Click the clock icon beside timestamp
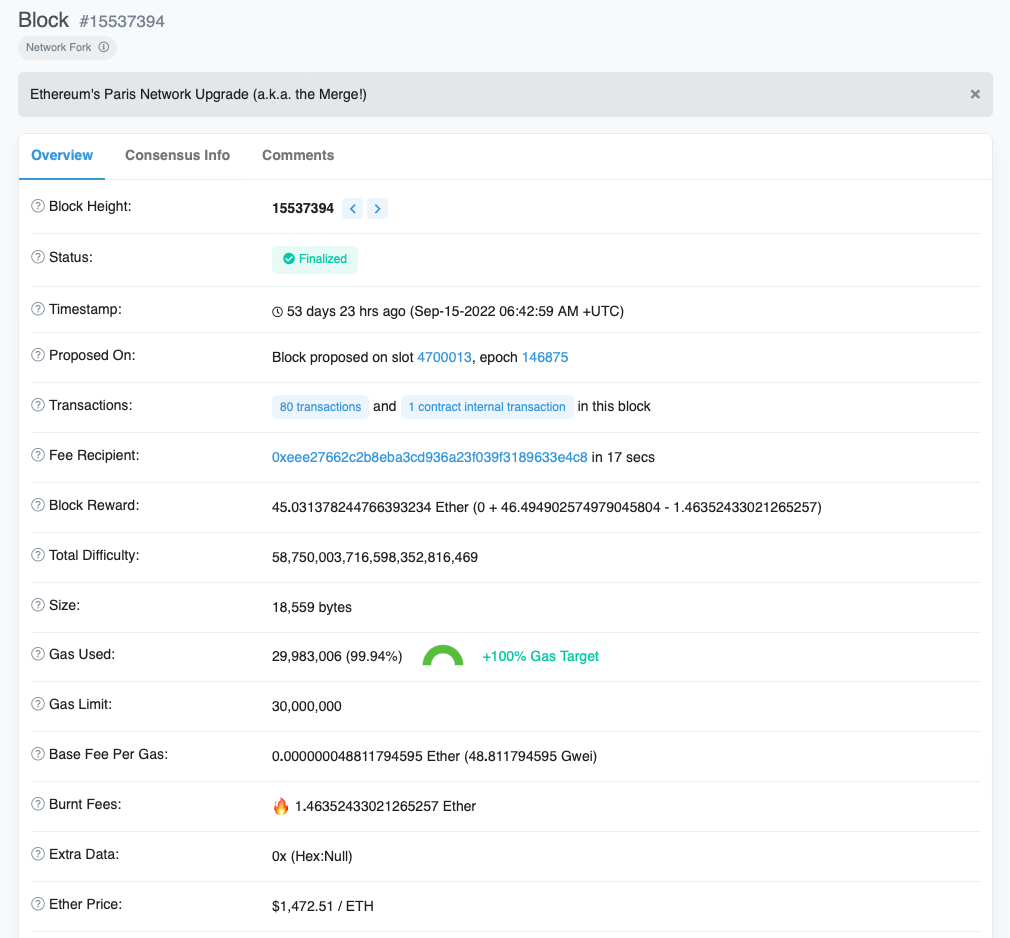Image resolution: width=1010 pixels, height=938 pixels. pos(277,312)
